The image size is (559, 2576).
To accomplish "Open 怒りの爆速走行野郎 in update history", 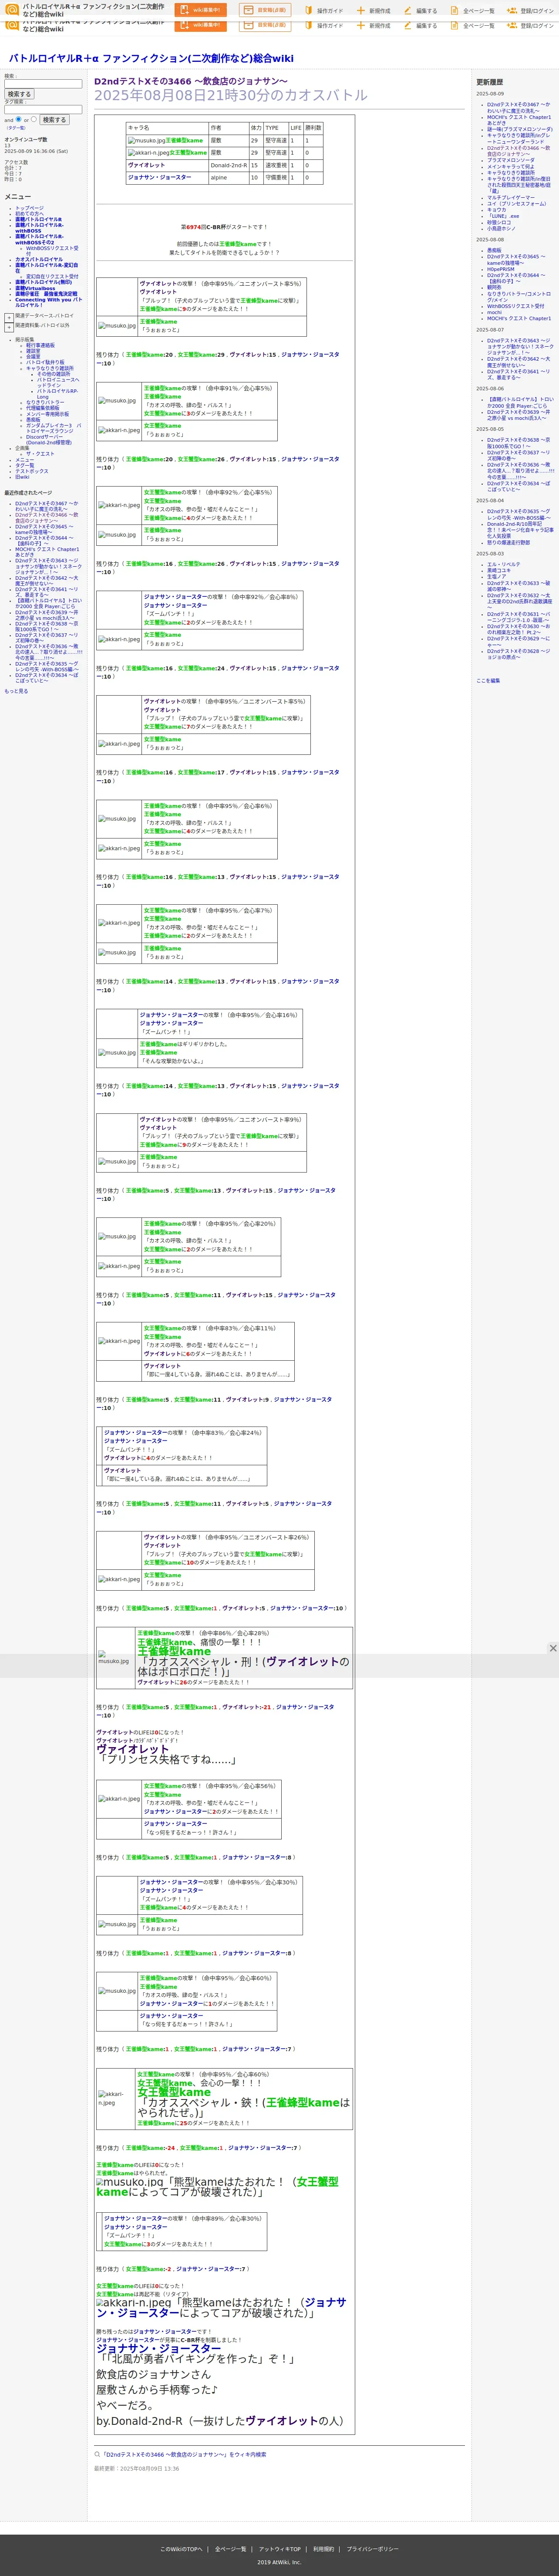I will [508, 543].
